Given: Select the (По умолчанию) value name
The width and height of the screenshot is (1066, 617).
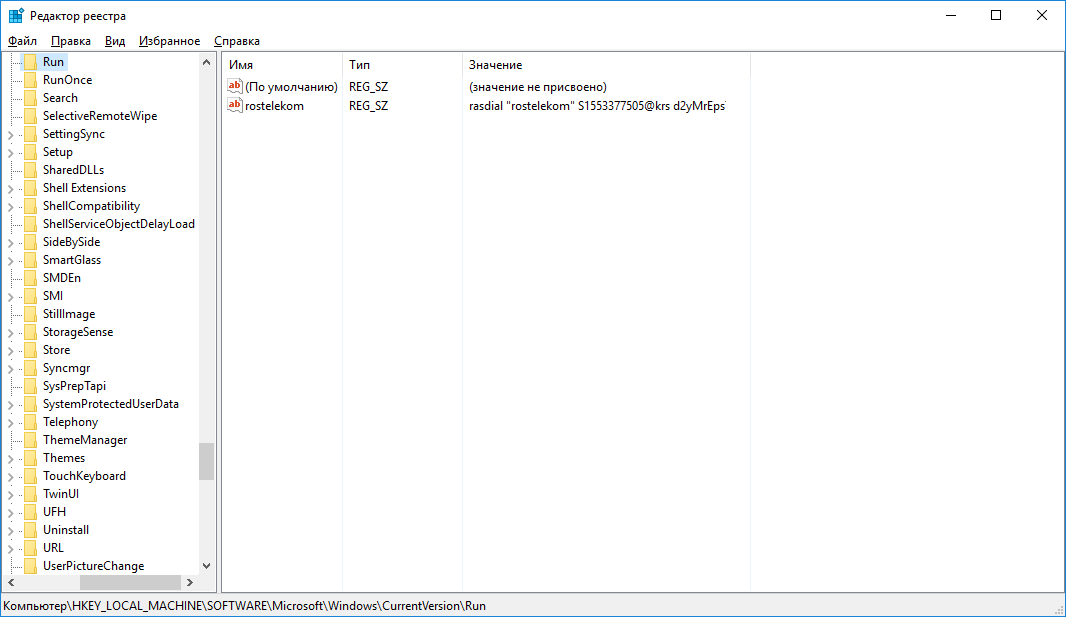Looking at the screenshot, I should (291, 86).
